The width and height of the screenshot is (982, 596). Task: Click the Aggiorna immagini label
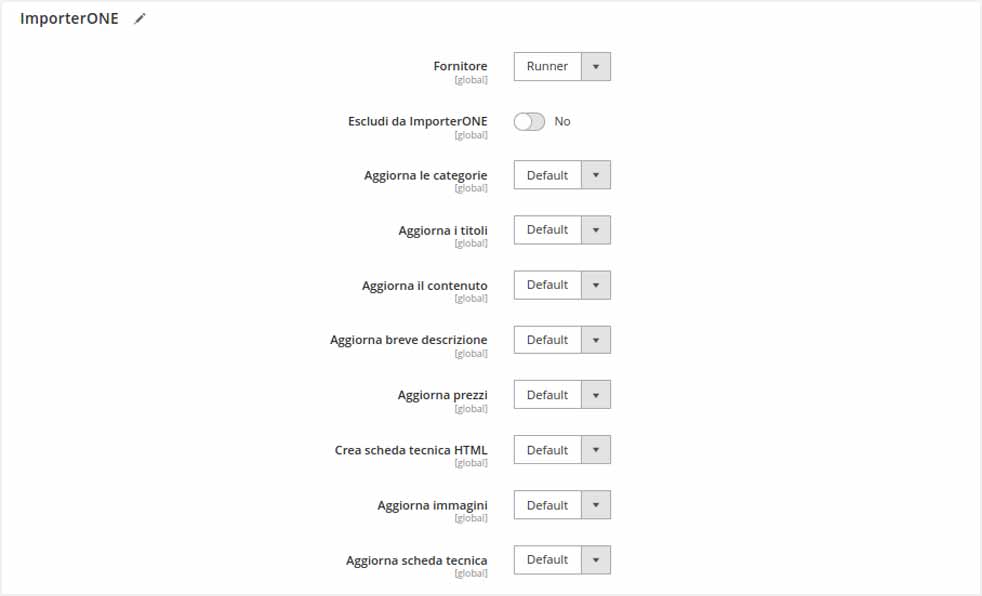(432, 505)
